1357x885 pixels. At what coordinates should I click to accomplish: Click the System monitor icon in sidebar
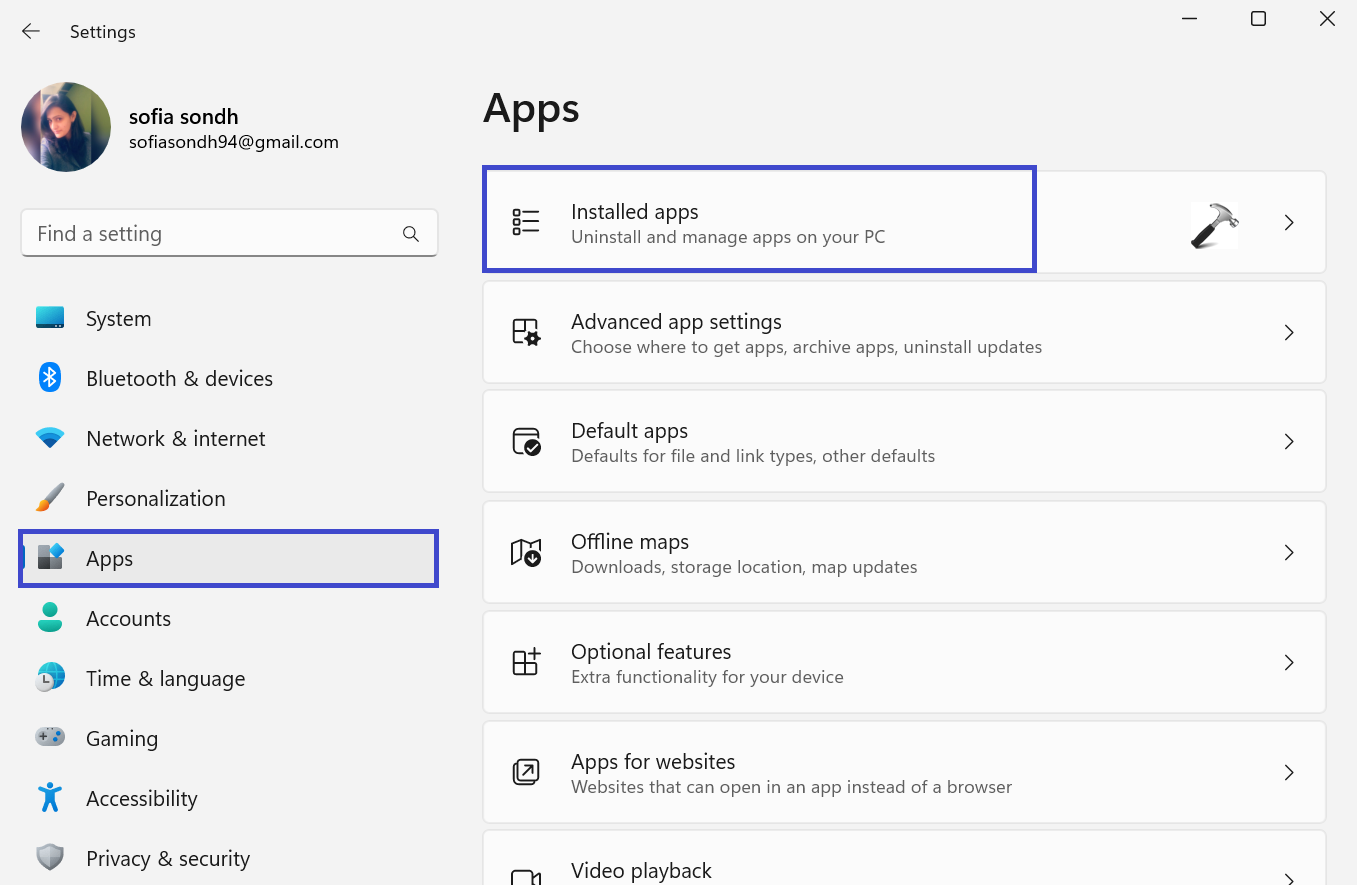pos(50,318)
